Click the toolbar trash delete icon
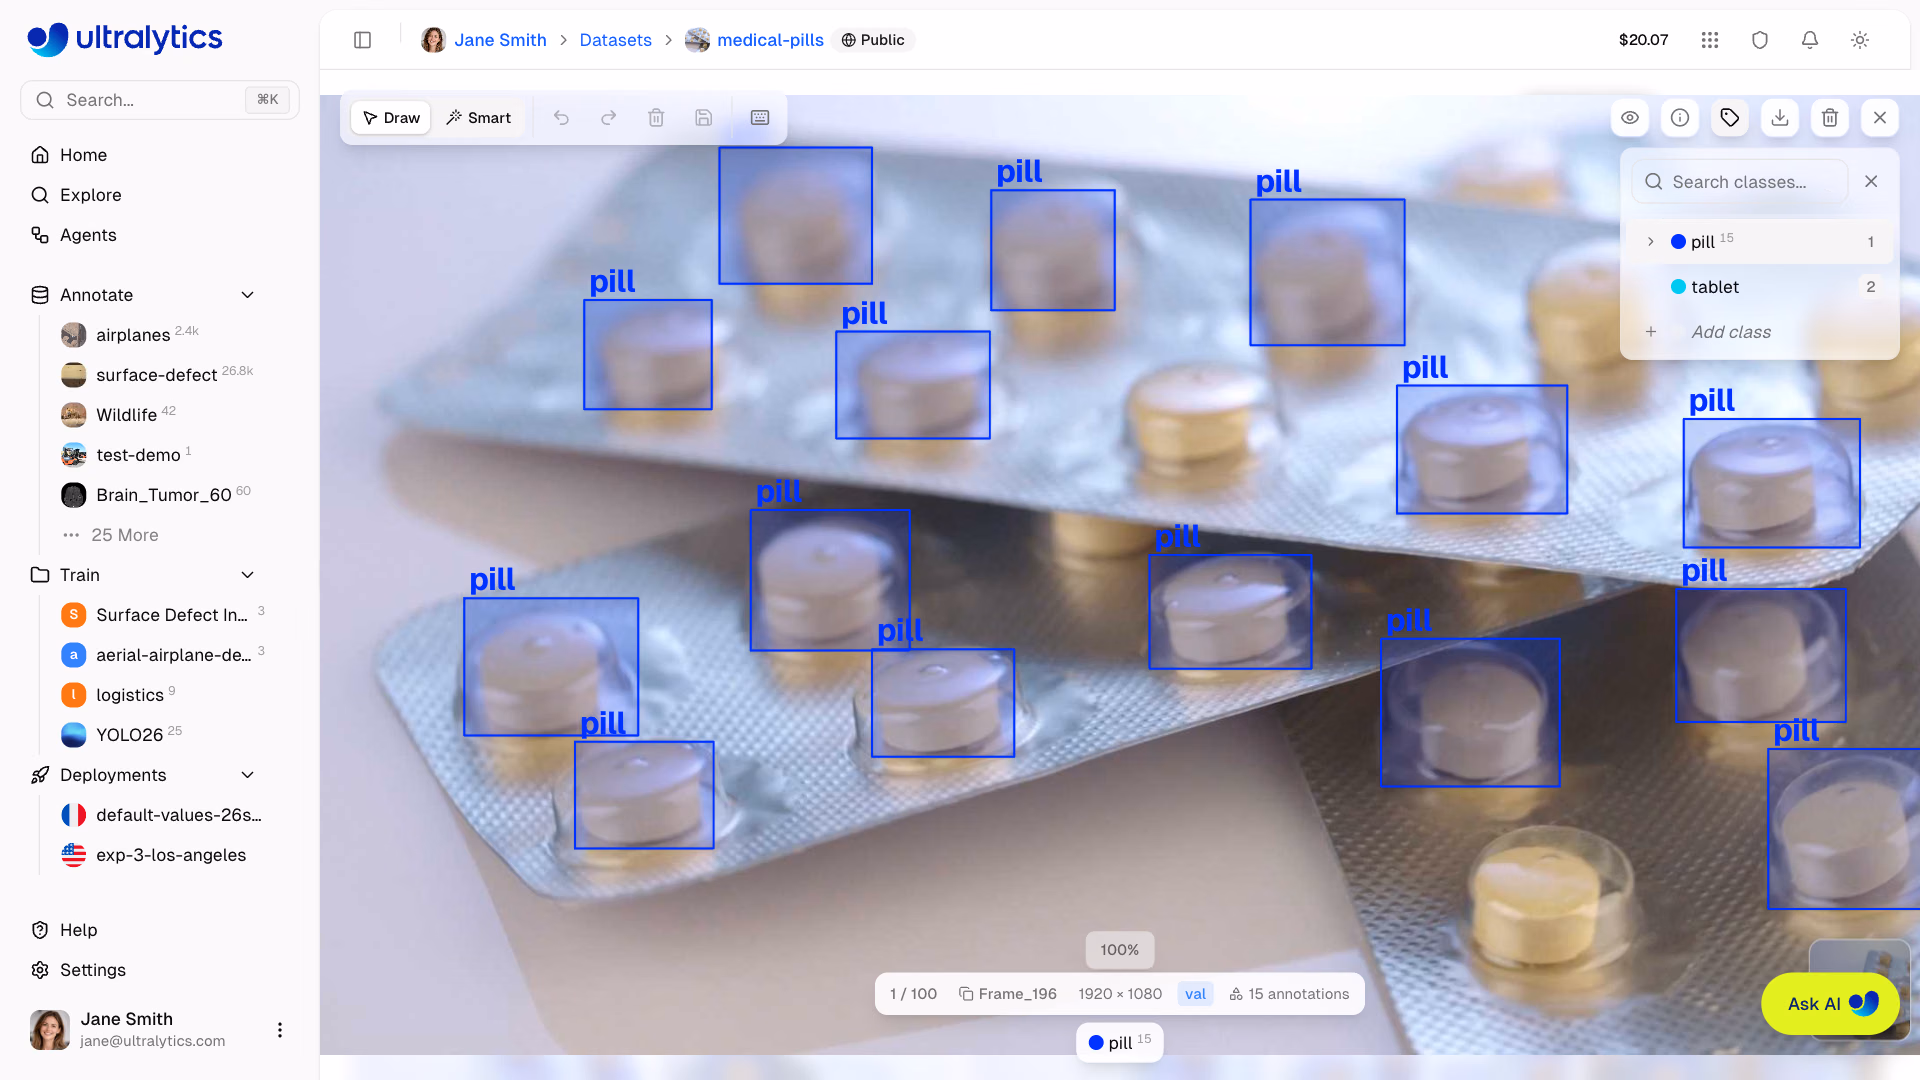Viewport: 1920px width, 1080px height. point(656,118)
